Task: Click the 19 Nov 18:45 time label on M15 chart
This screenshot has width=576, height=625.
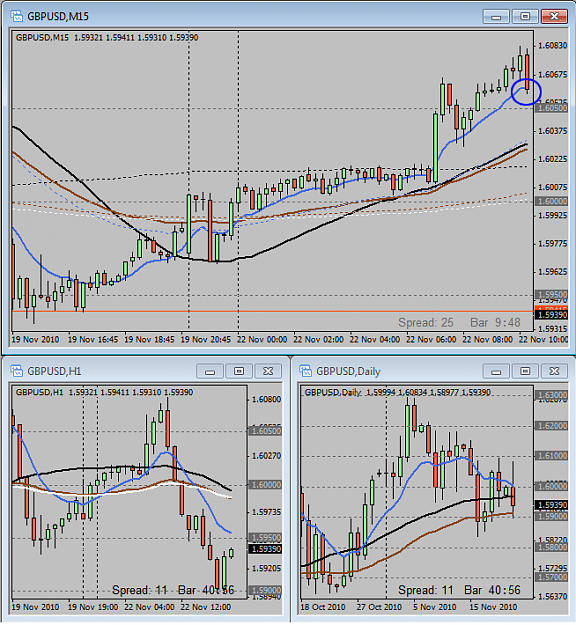Action: click(x=149, y=340)
